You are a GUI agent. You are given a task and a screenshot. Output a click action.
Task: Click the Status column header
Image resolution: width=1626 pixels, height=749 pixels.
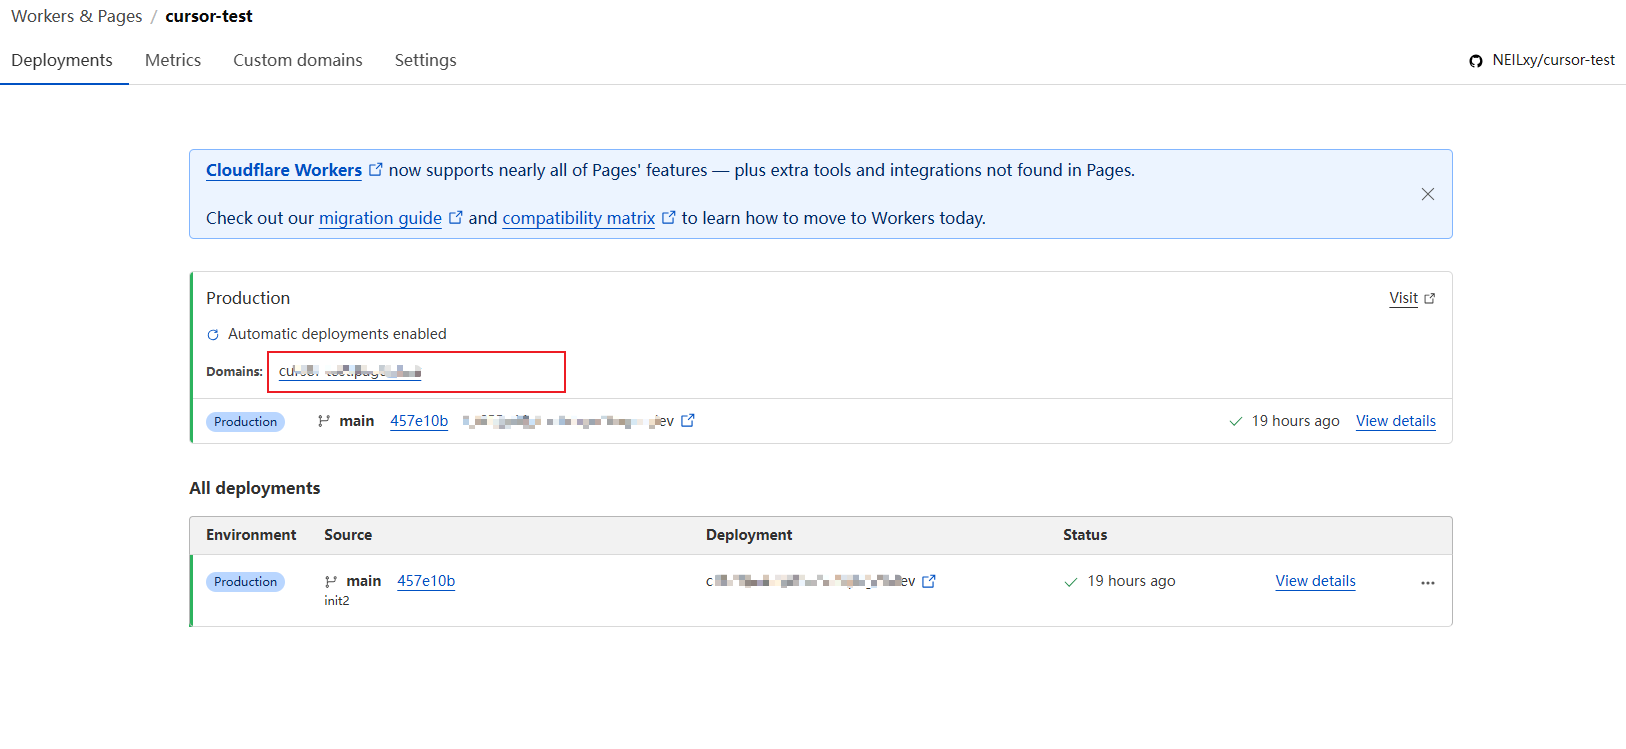[x=1085, y=535]
